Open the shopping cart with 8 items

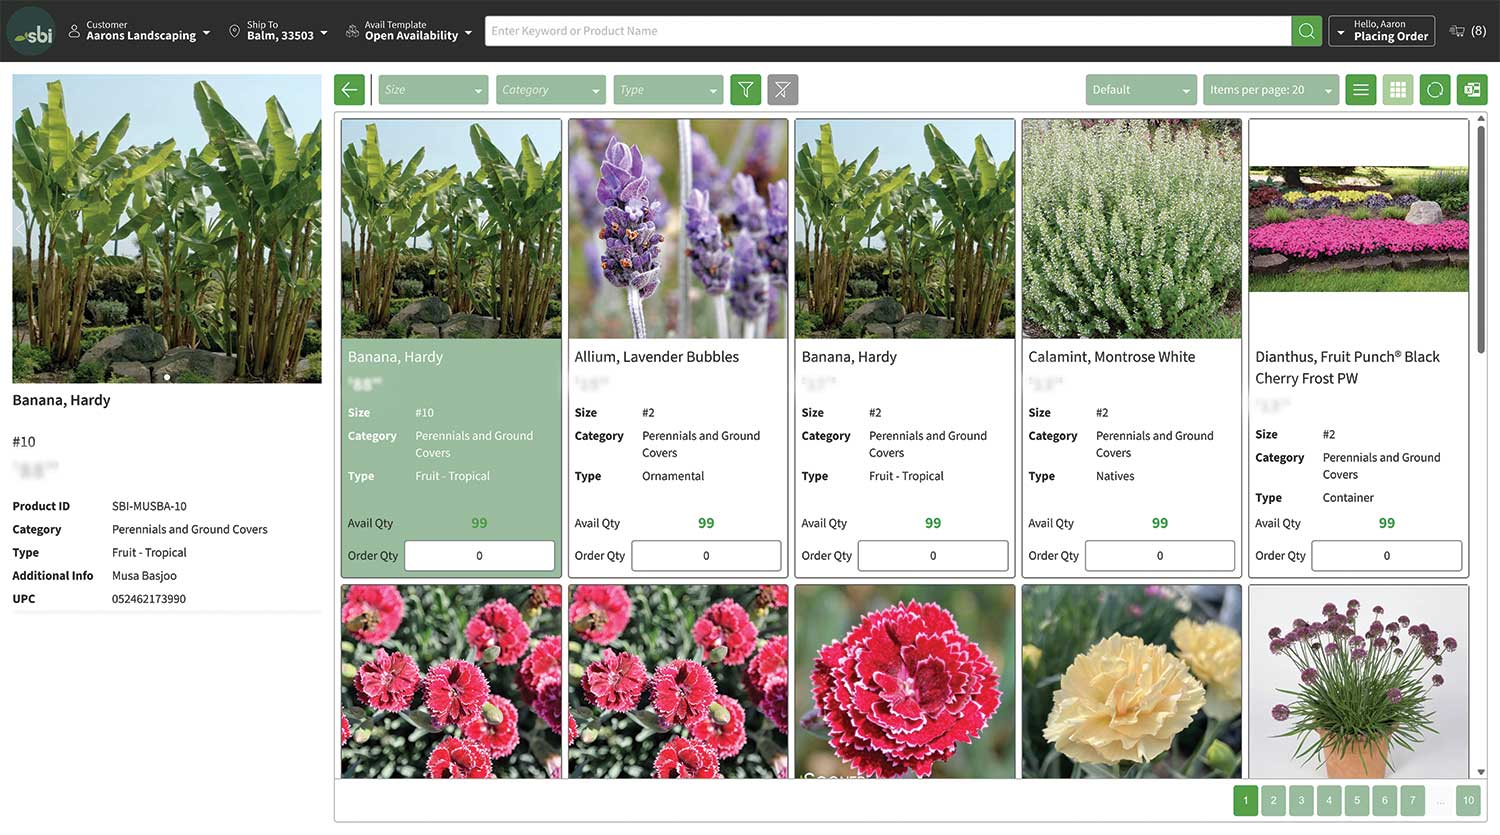(1467, 31)
